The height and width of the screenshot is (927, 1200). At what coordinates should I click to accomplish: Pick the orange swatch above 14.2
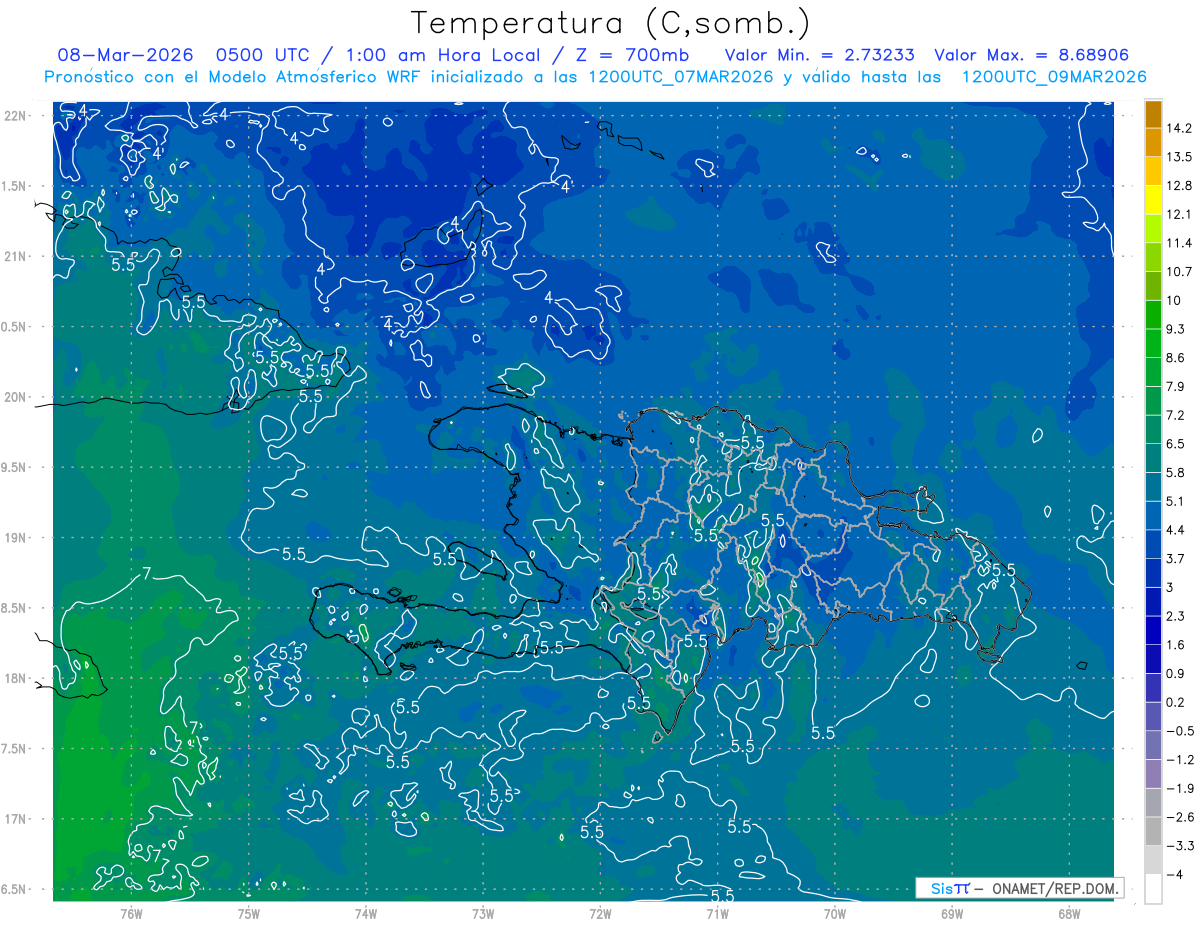(1153, 114)
